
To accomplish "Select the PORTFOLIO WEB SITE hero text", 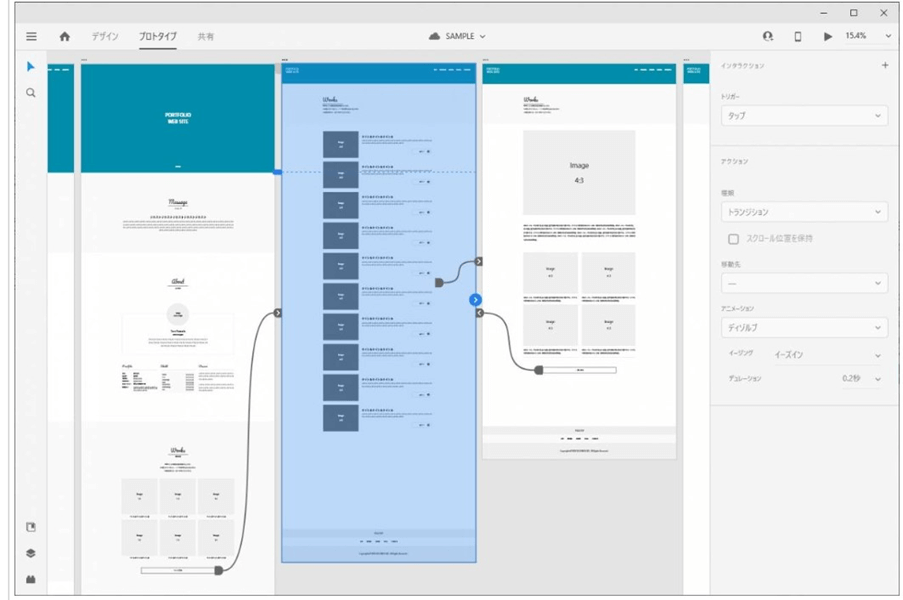I will pyautogui.click(x=178, y=118).
